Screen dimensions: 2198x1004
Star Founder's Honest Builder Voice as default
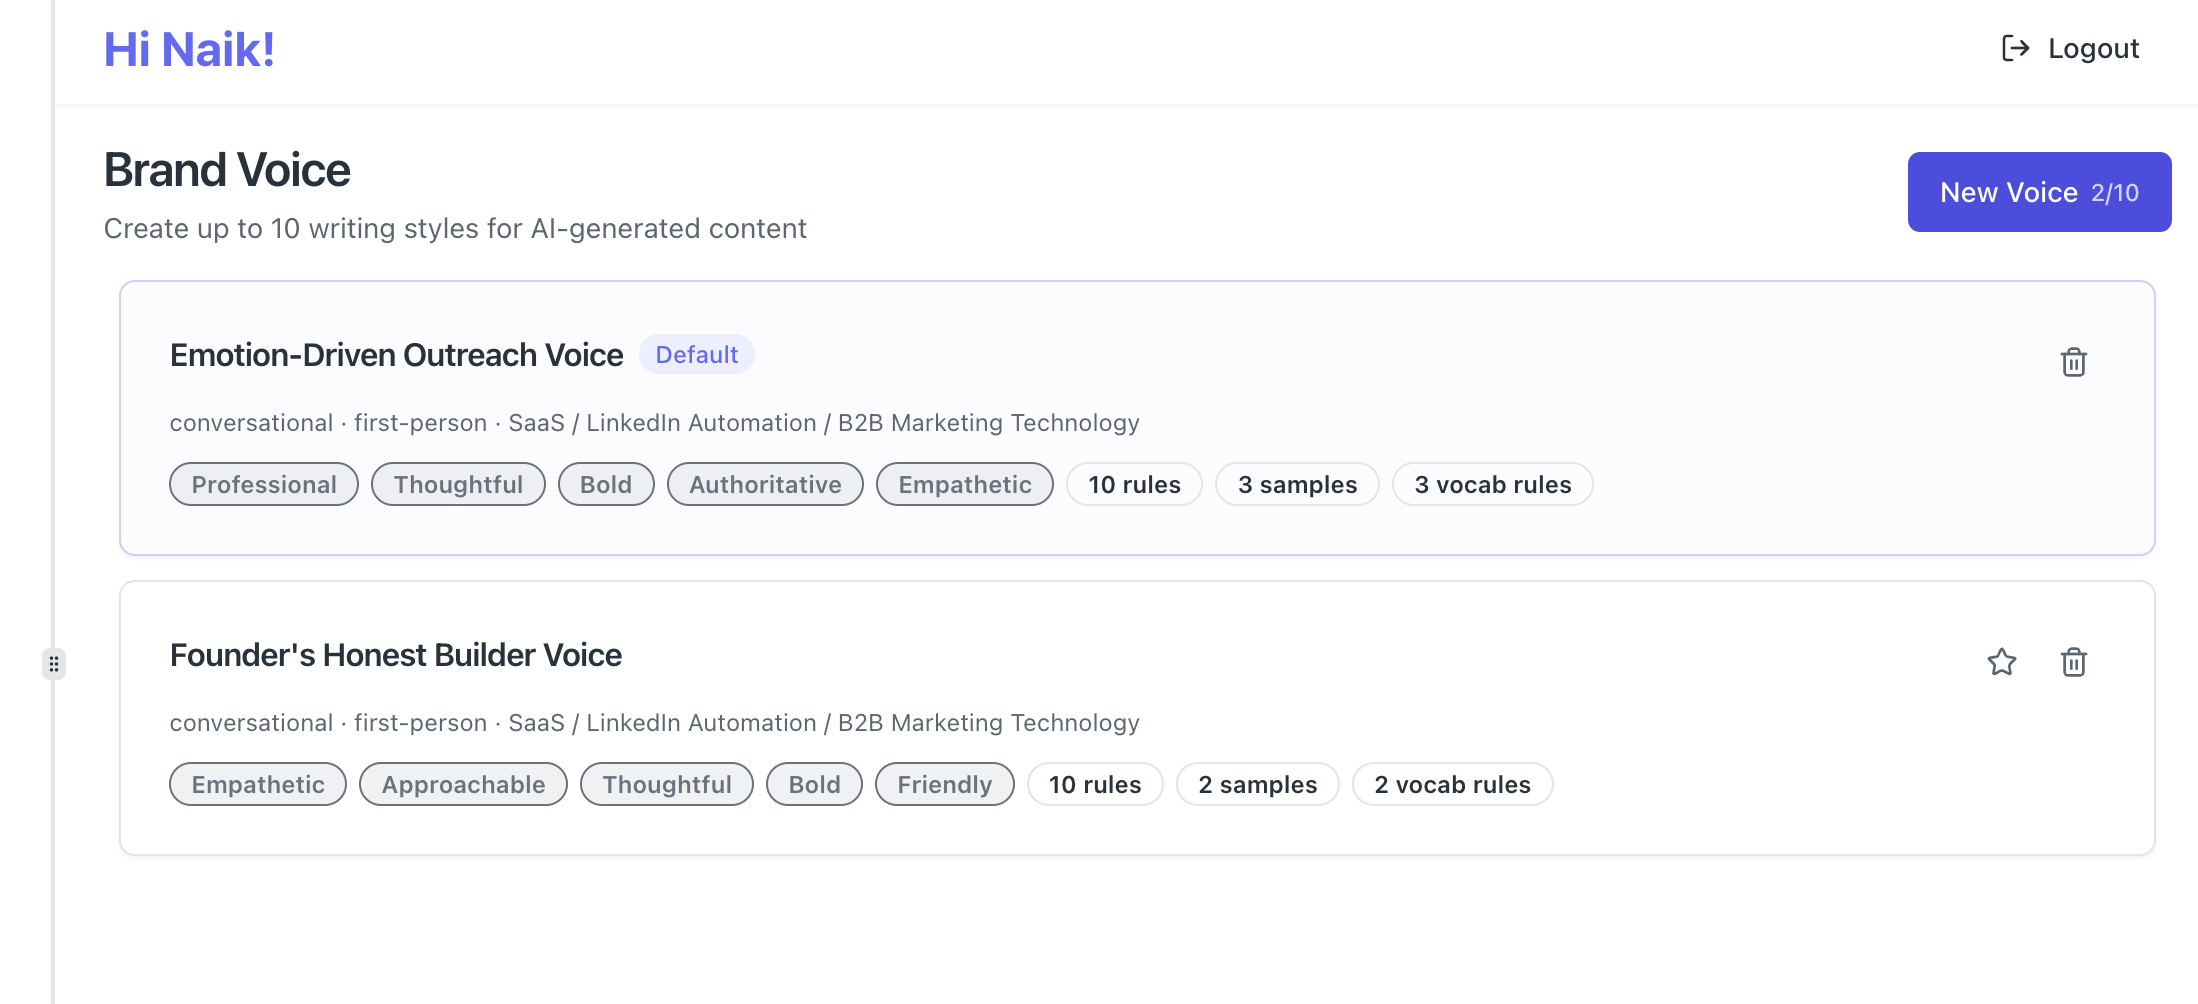tap(2002, 662)
